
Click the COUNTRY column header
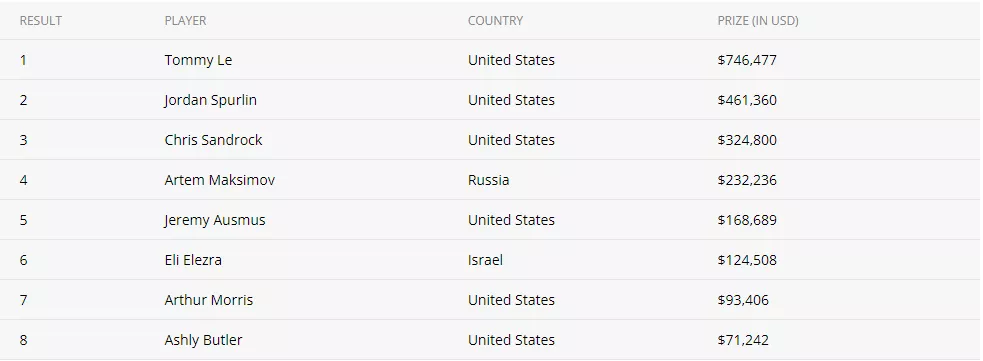[x=495, y=21]
